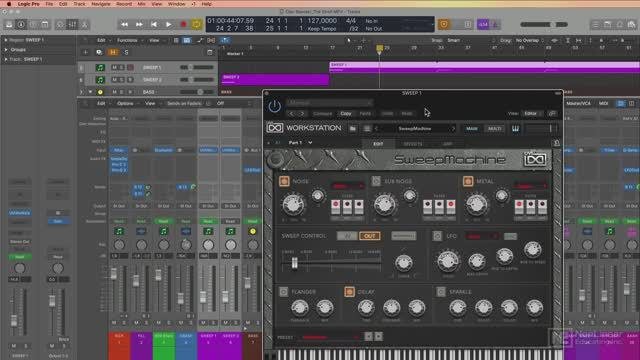
Task: Go to next SweepMachine preset arrow
Action: tap(453, 129)
